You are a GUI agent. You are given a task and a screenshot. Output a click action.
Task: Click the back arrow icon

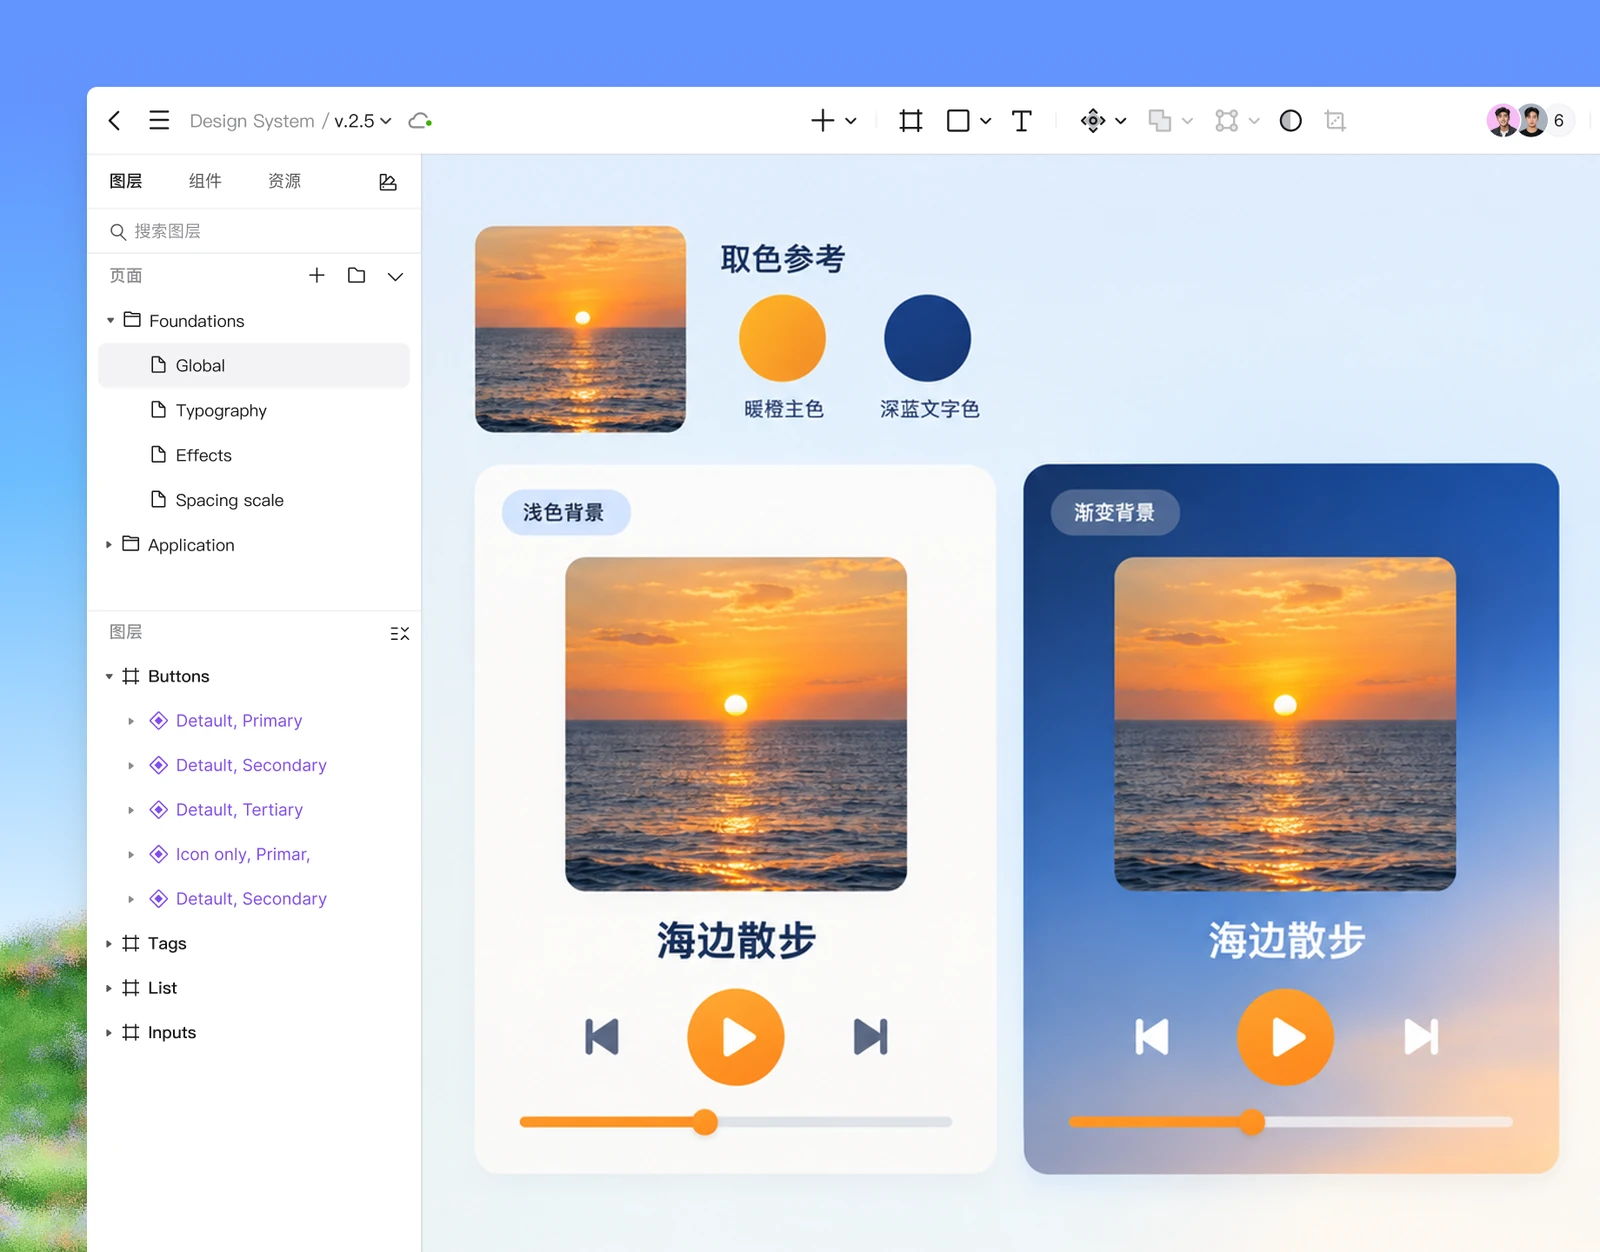point(114,121)
